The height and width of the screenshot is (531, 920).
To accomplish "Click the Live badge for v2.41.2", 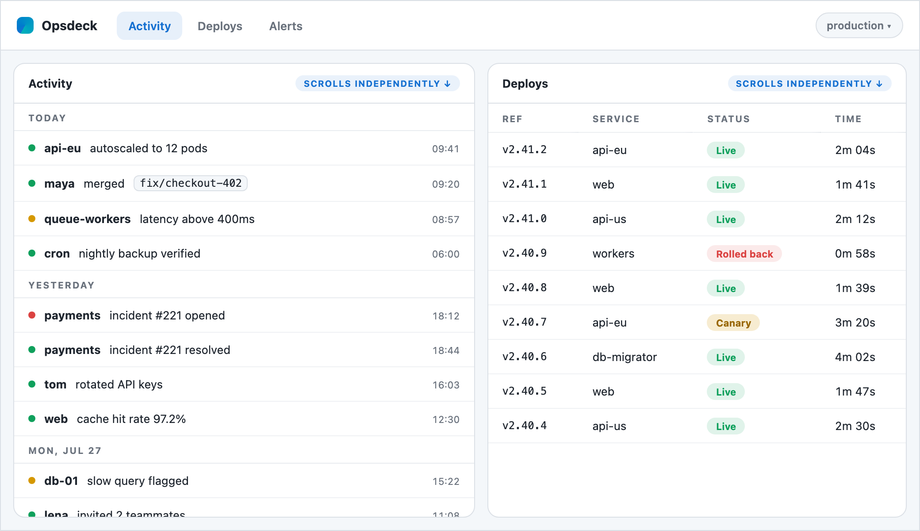I will tap(726, 150).
